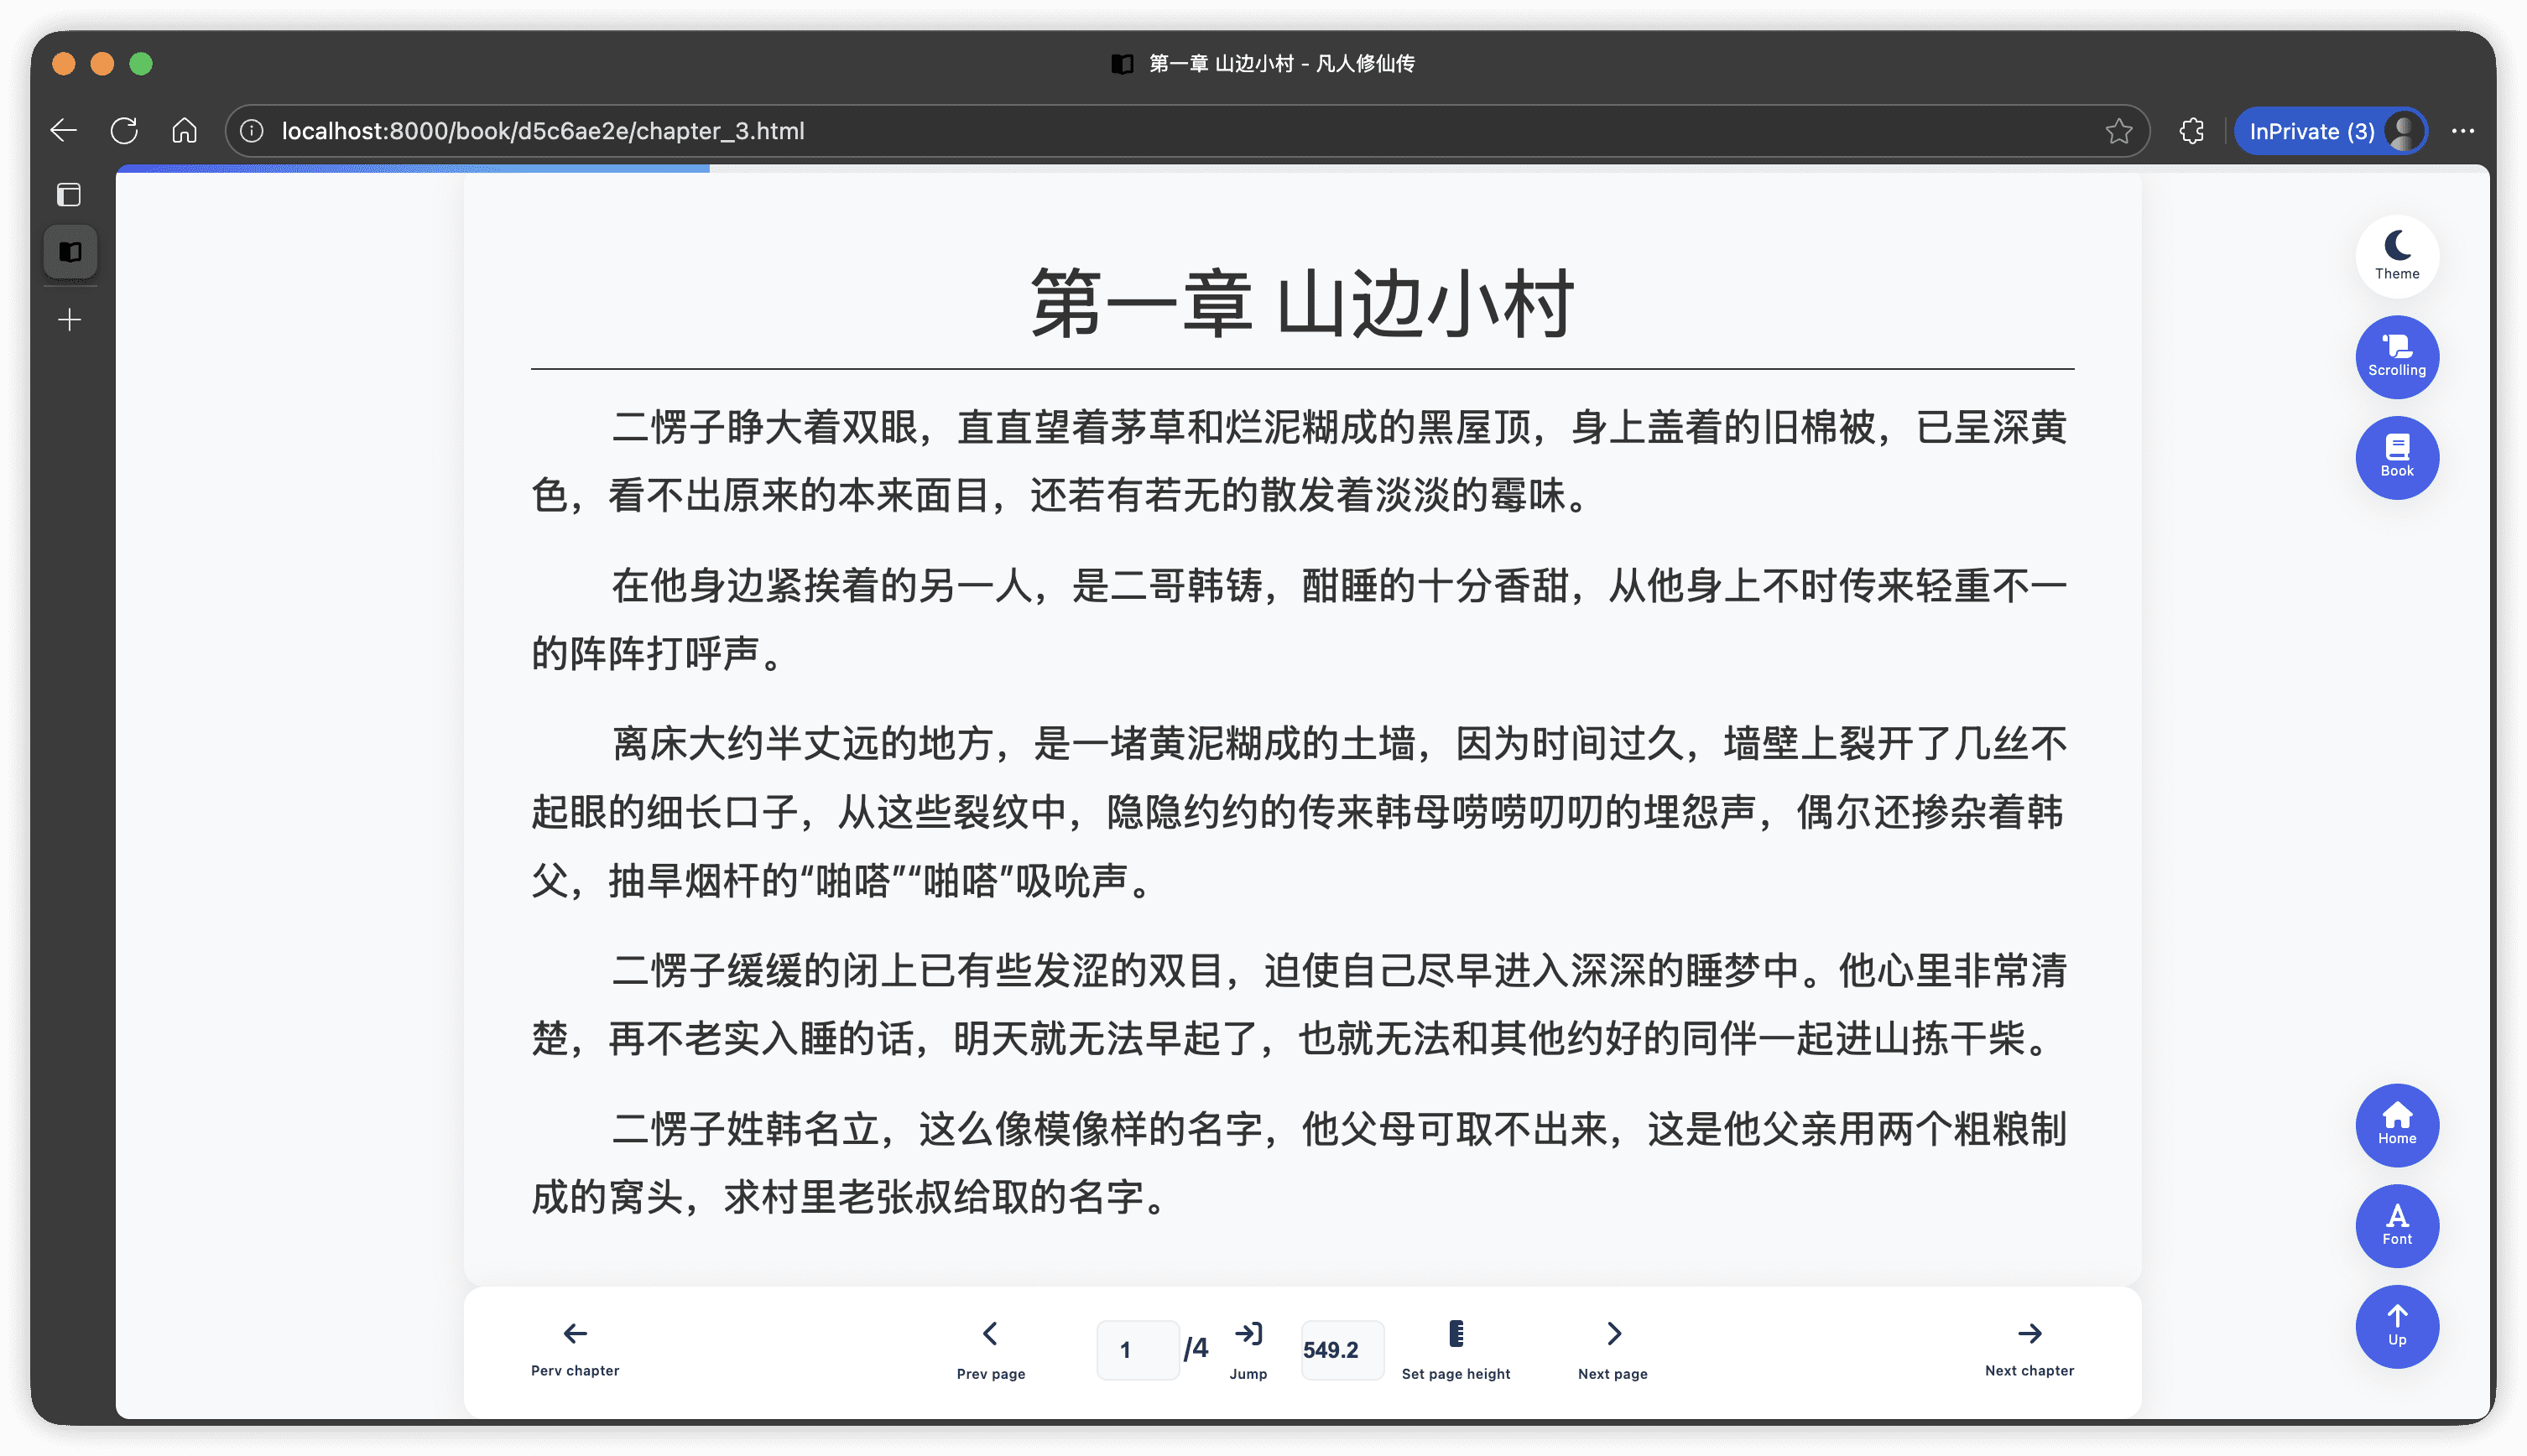2527x1456 pixels.
Task: Open the Font settings button
Action: coord(2396,1225)
